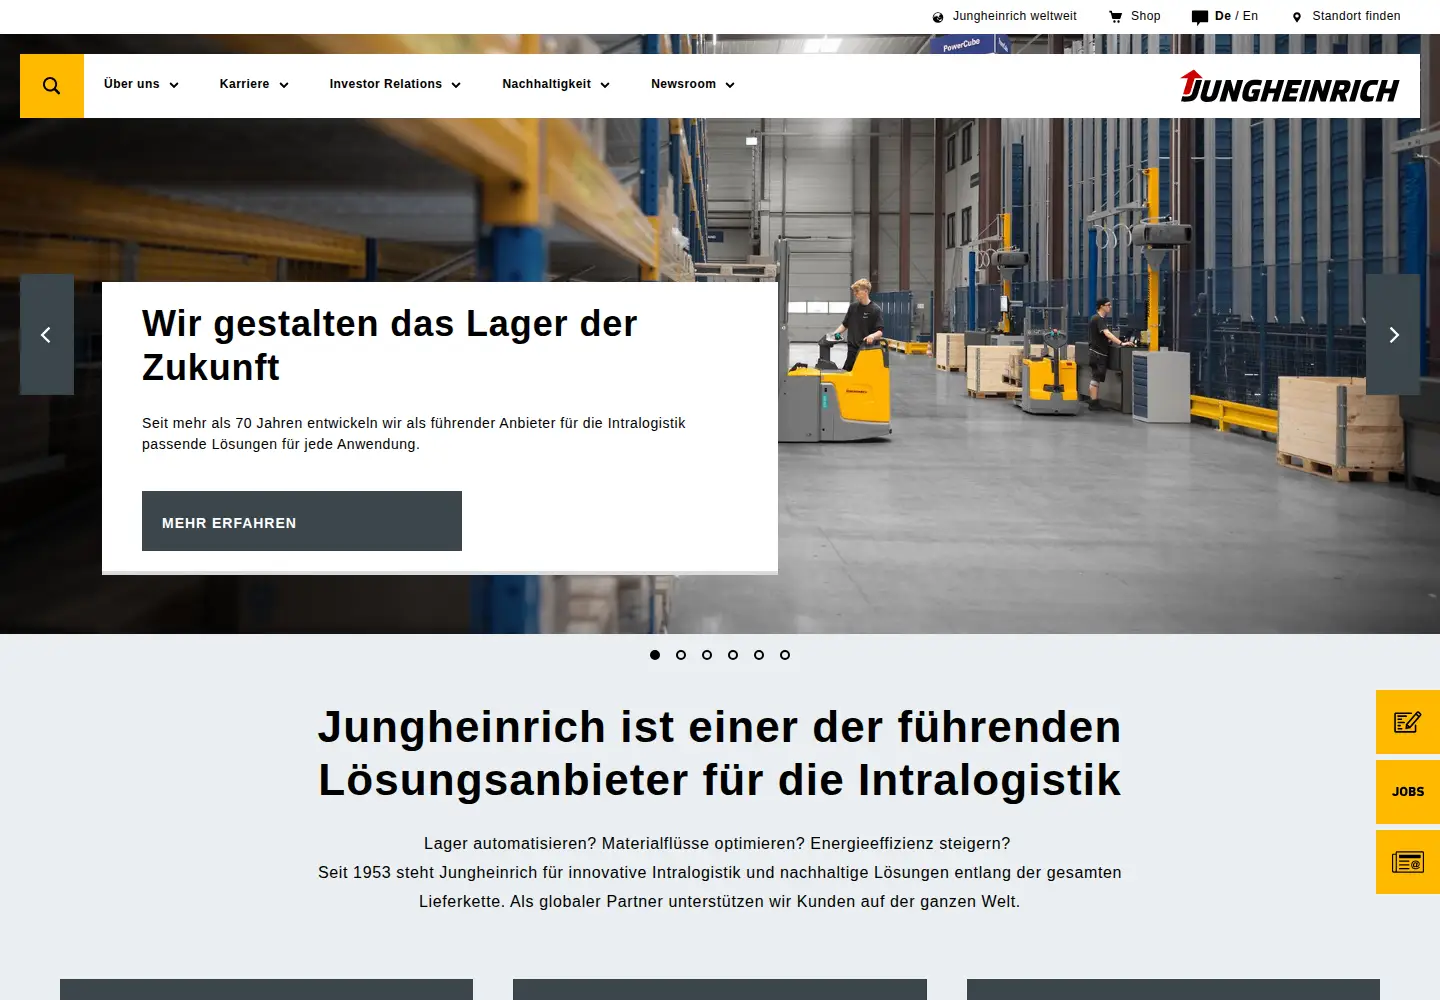The image size is (1440, 1000).
Task: Click the MEHR ERFAHREN button
Action: (x=302, y=521)
